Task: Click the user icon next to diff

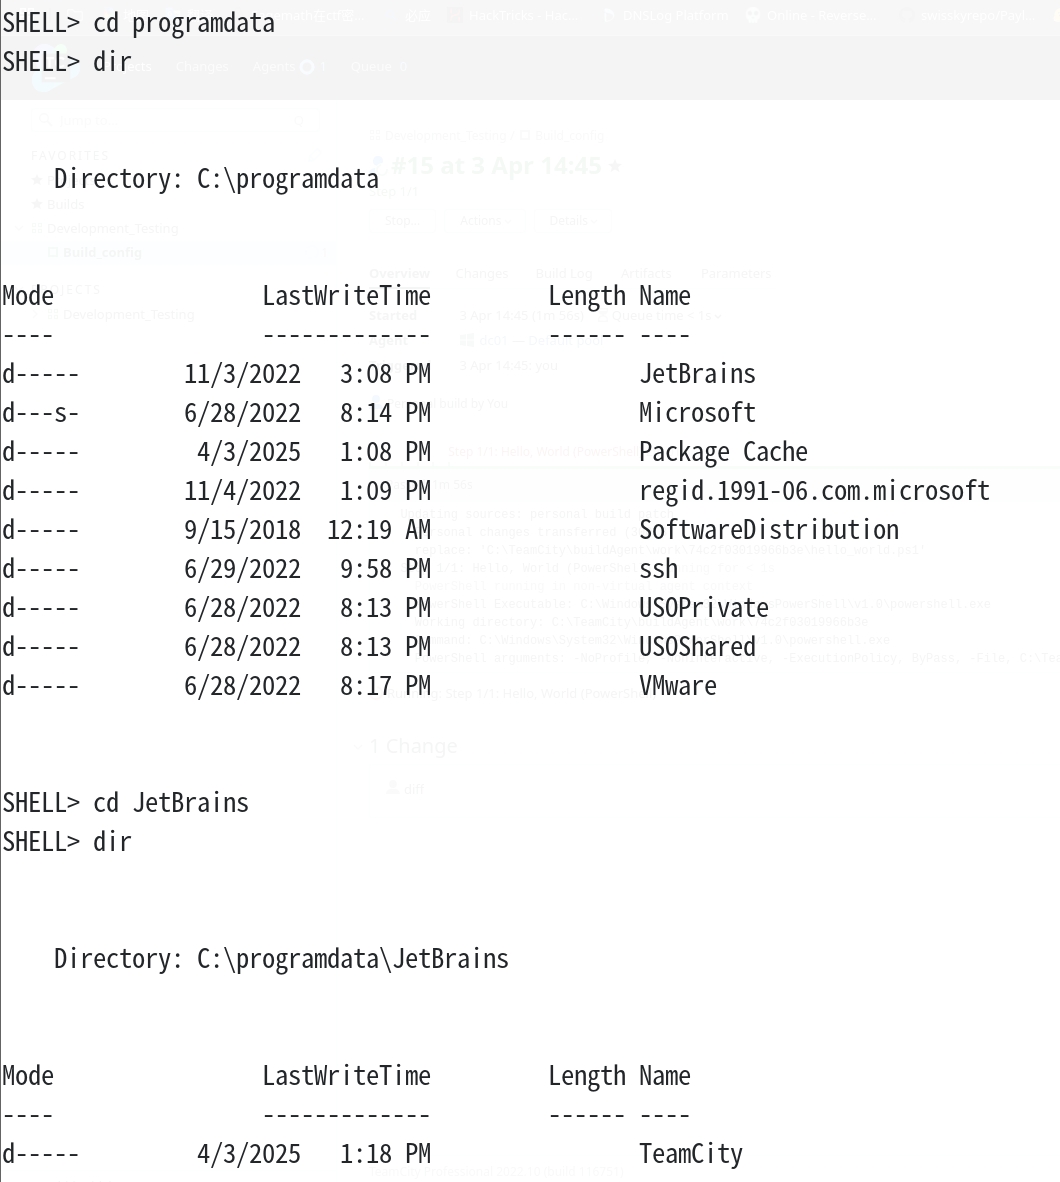Action: click(x=393, y=789)
